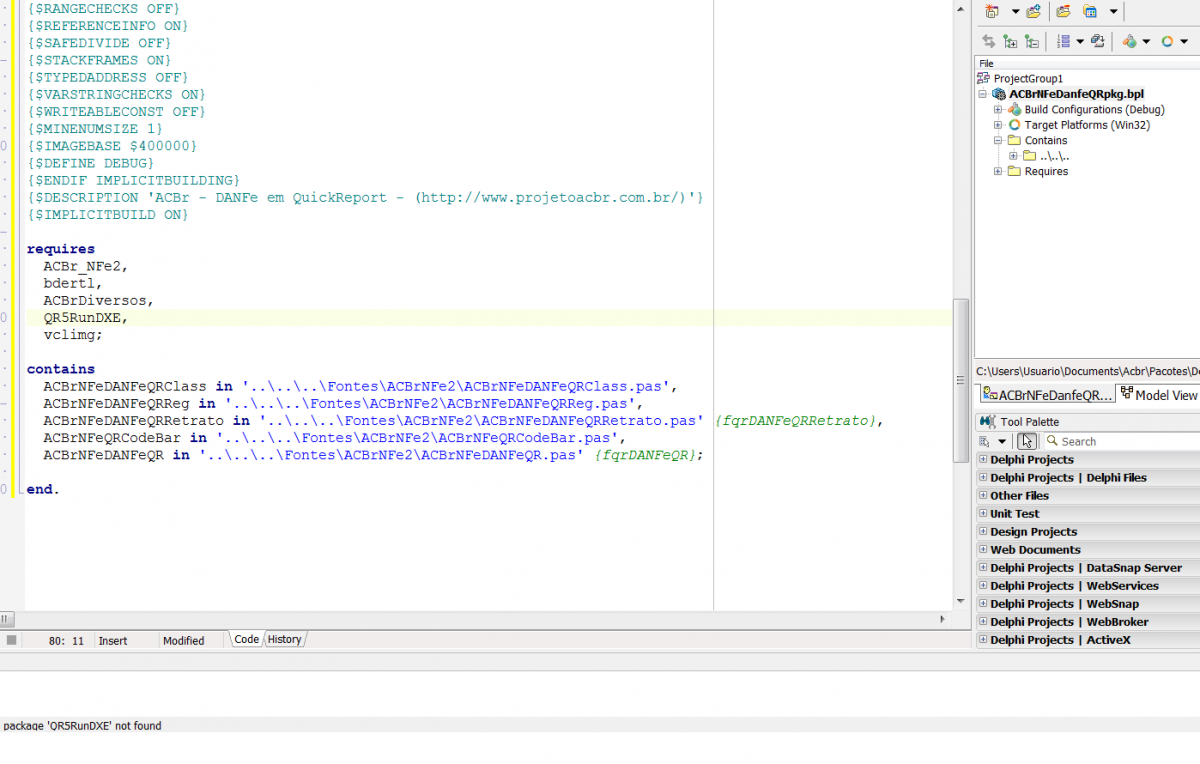1200x764 pixels.
Task: Click the ProjectGroup1 group icon
Action: point(983,78)
